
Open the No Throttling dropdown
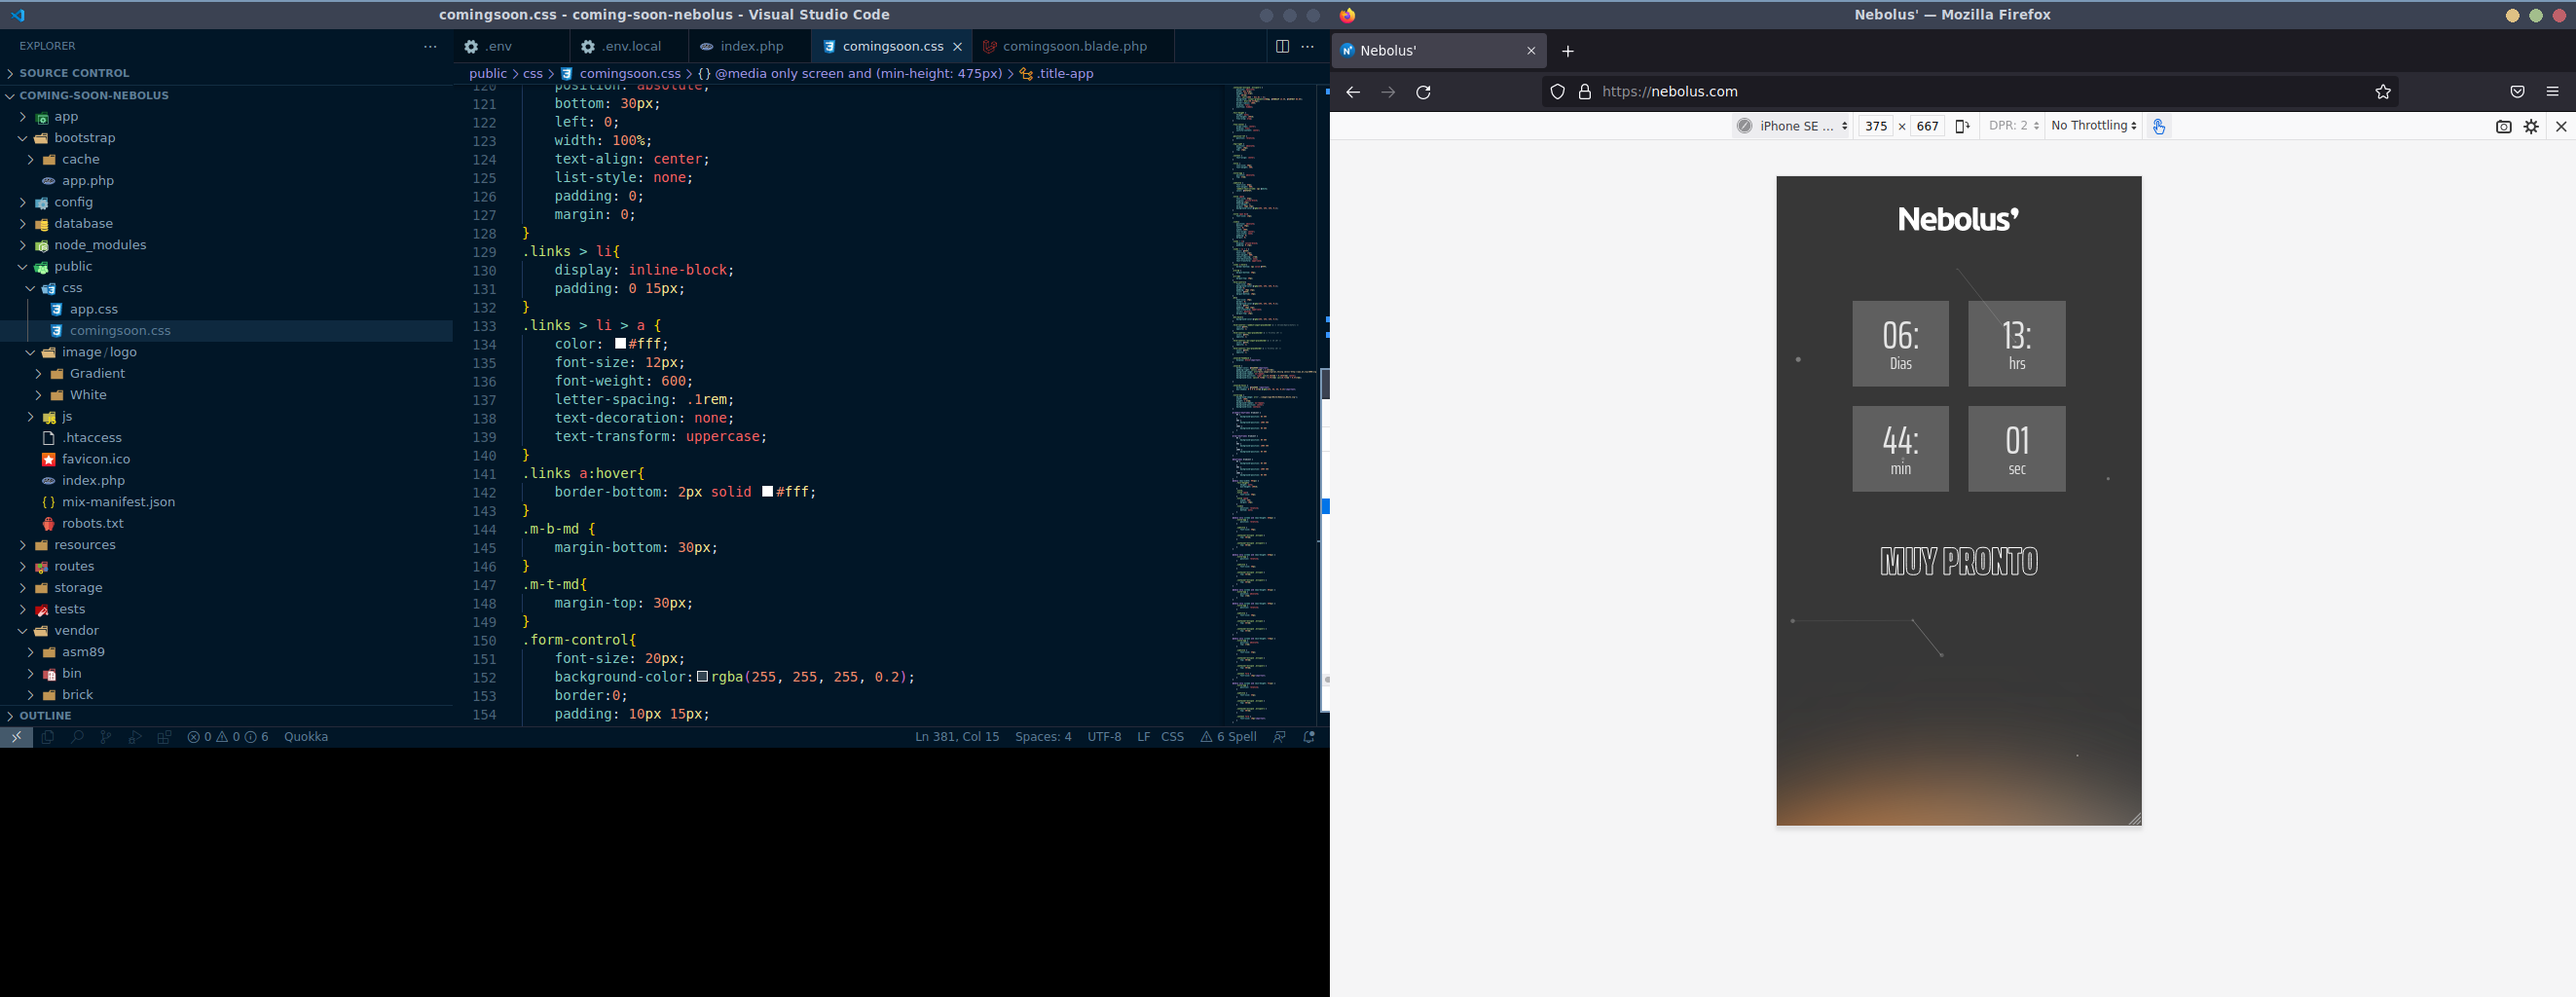(x=2093, y=126)
